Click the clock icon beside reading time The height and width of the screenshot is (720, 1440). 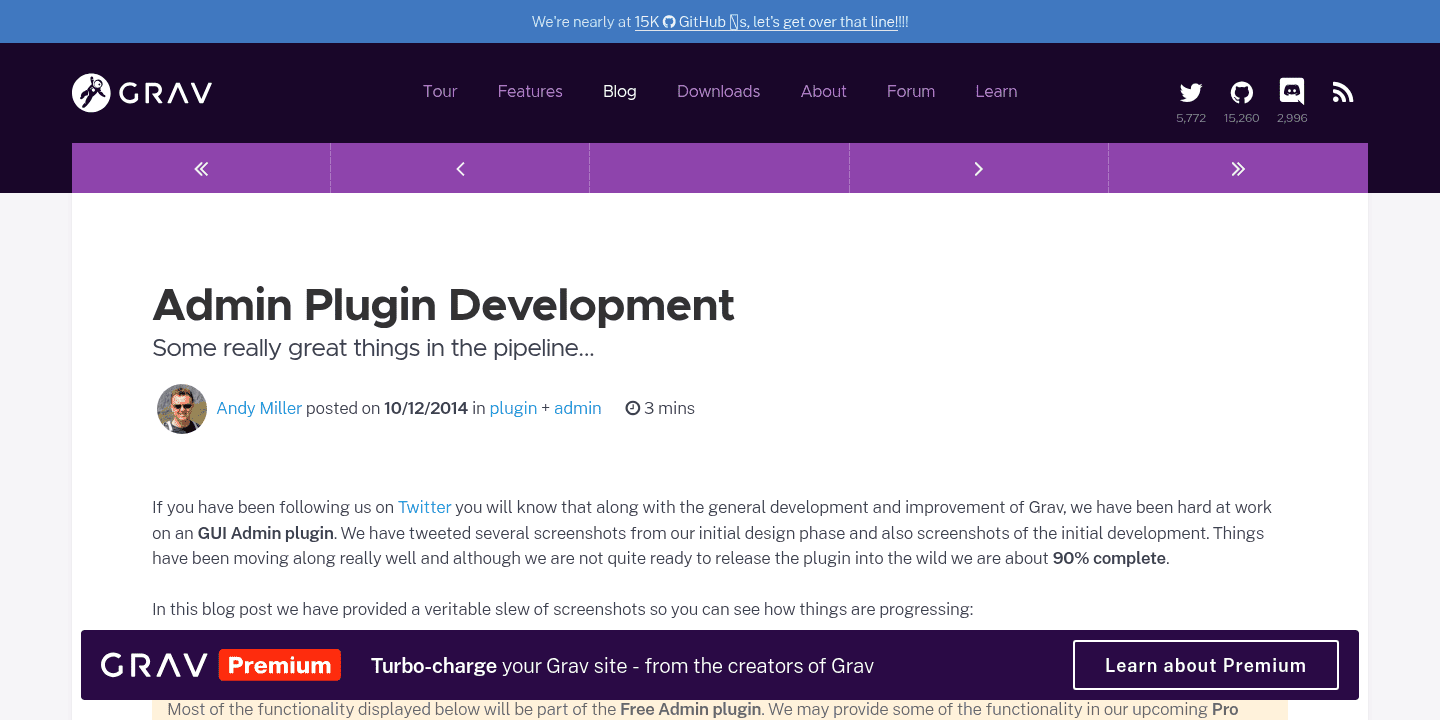[x=632, y=408]
